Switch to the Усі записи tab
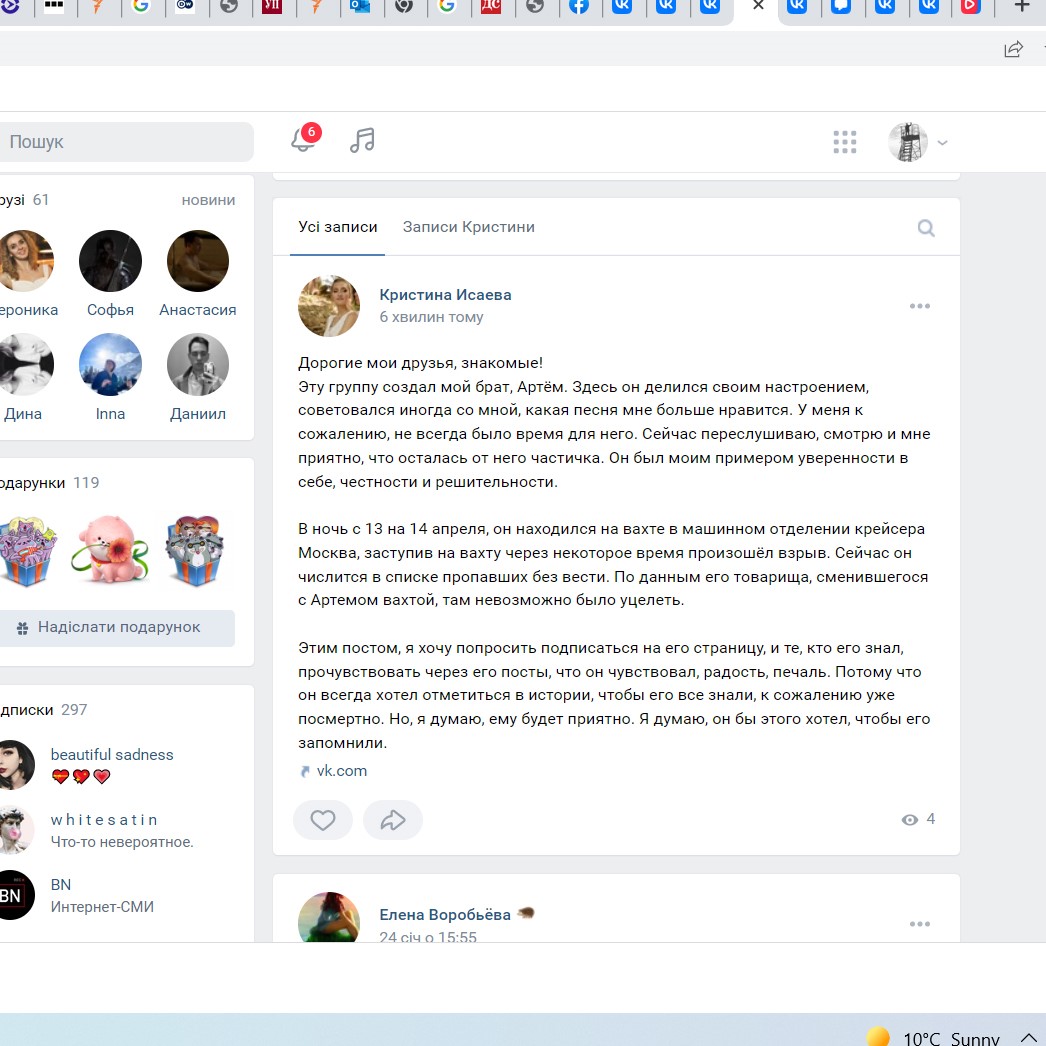 point(338,227)
